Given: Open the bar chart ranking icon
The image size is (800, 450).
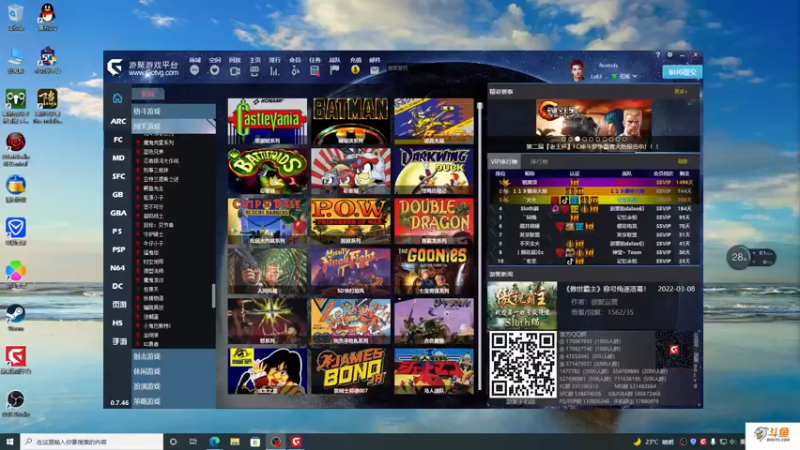Looking at the screenshot, I should 274,71.
